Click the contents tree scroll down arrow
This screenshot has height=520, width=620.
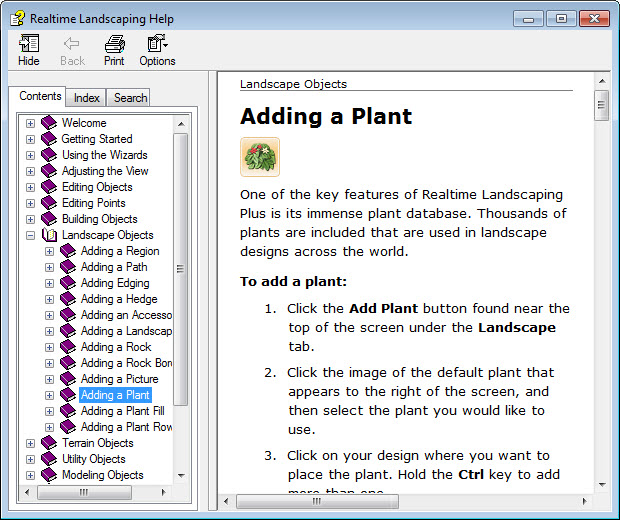[181, 475]
